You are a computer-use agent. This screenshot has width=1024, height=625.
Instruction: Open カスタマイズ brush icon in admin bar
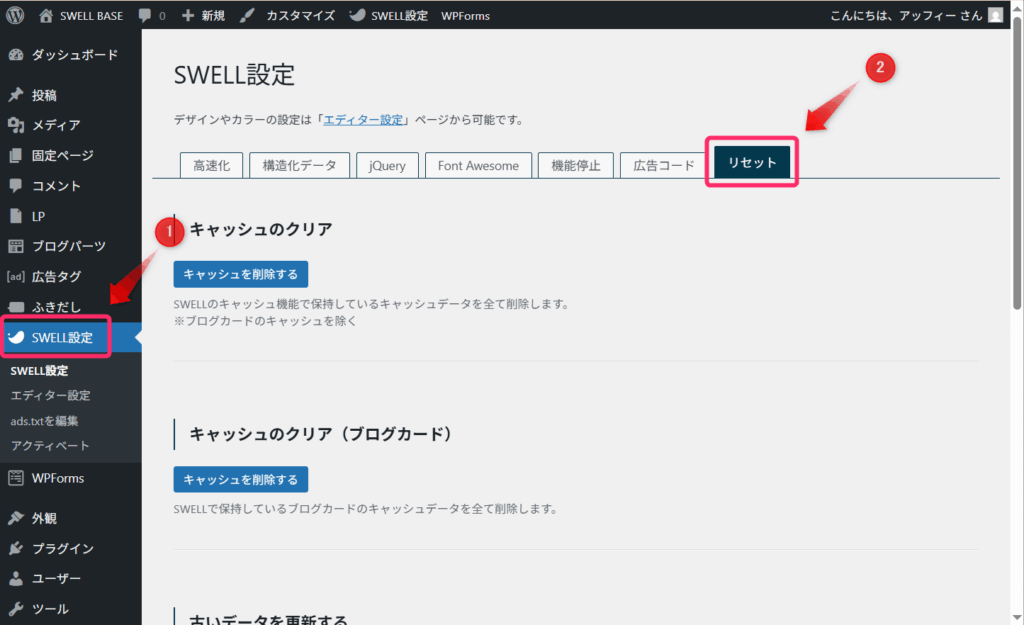point(247,16)
